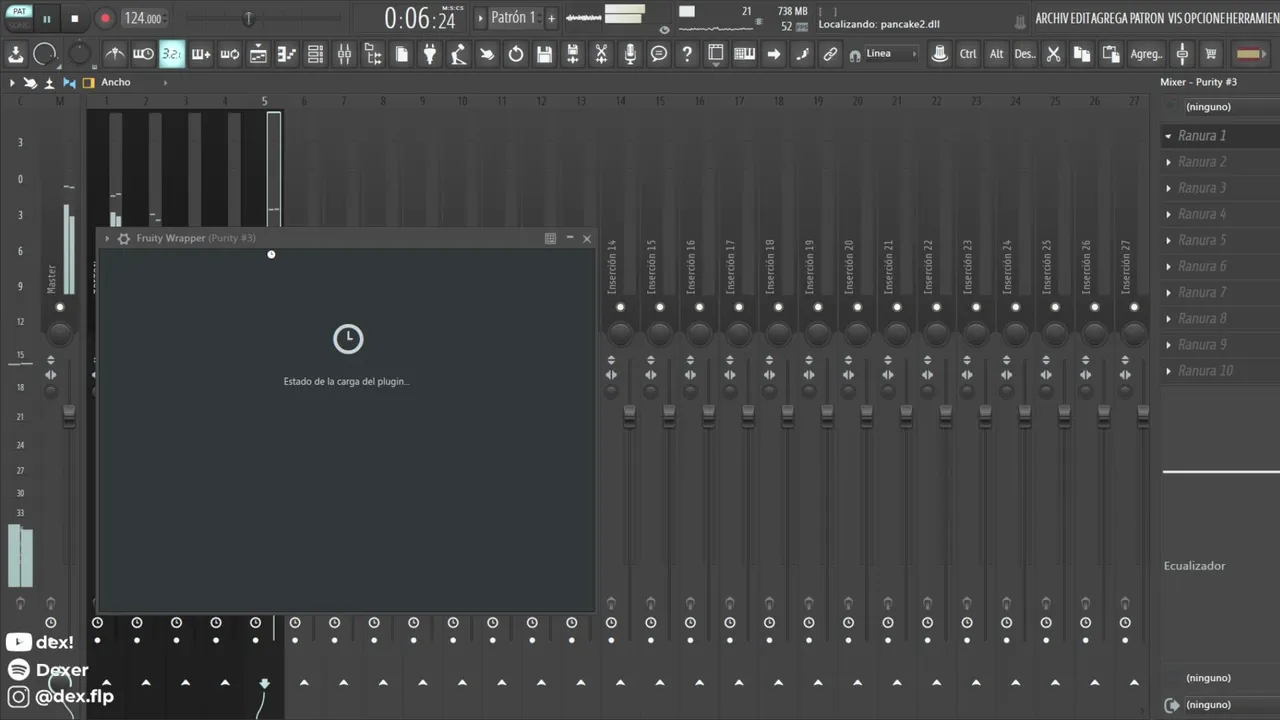1280x720 pixels.
Task: Open the EDIT menu
Action: click(1081, 18)
